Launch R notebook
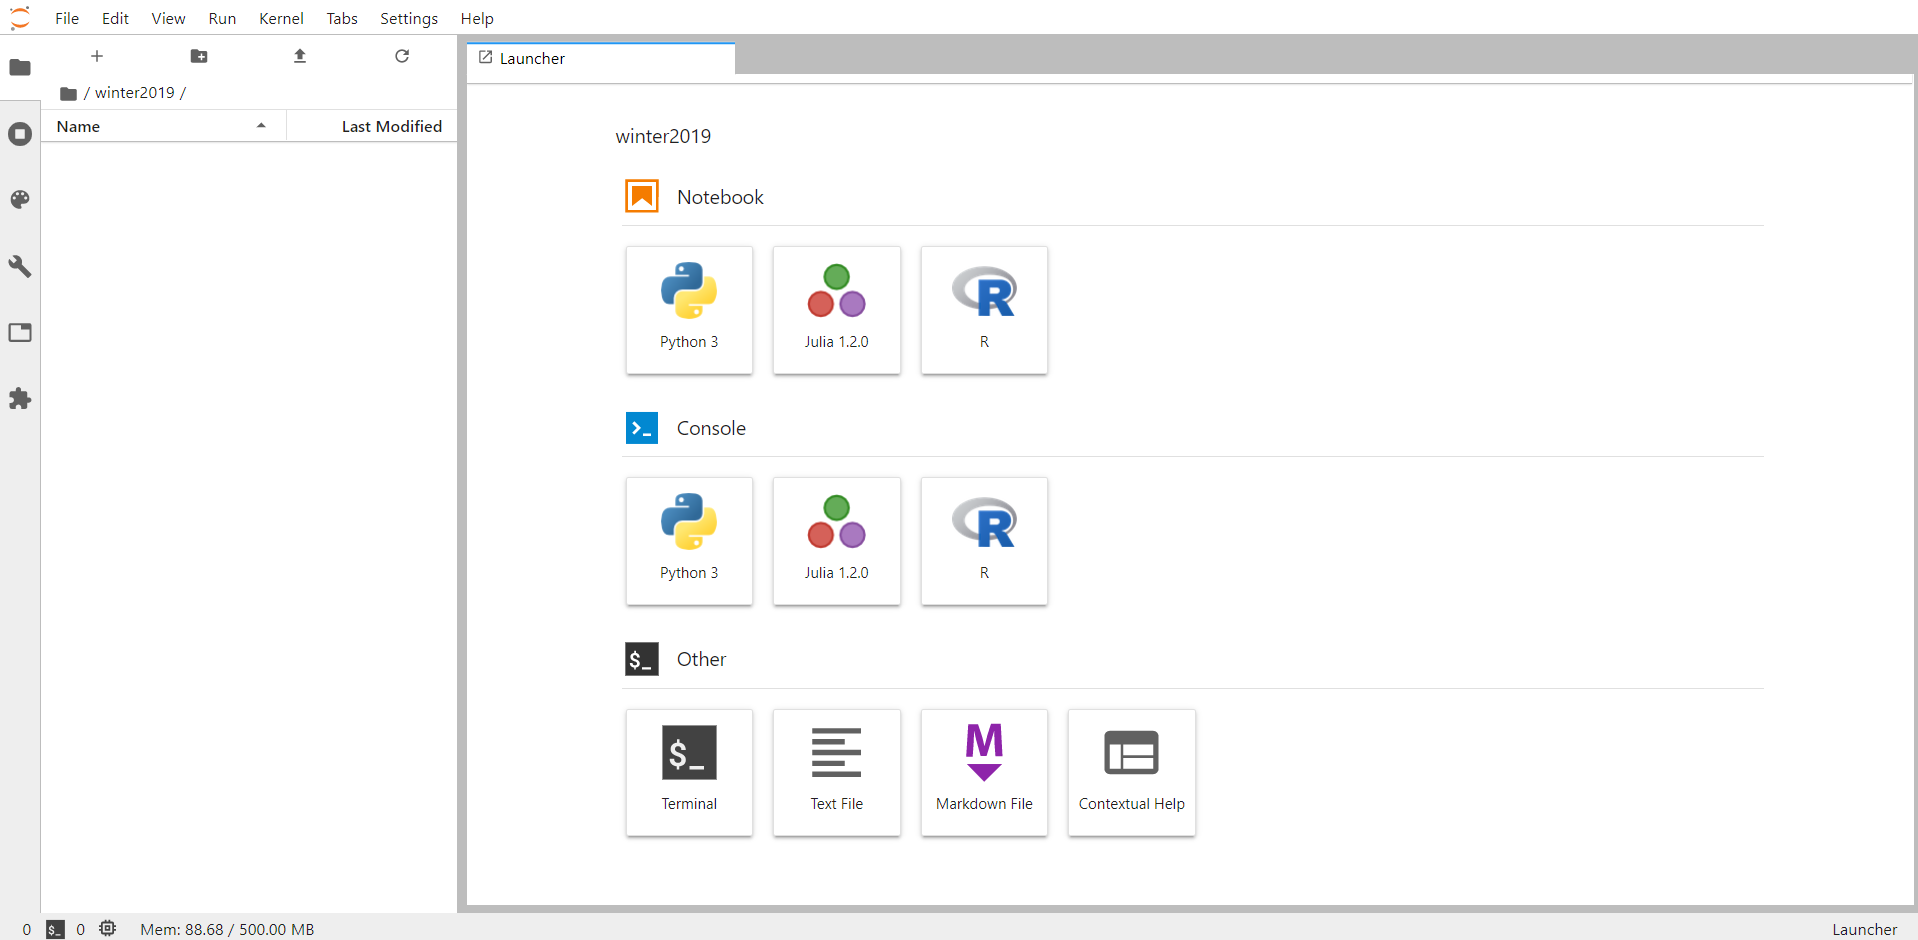Image resolution: width=1918 pixels, height=940 pixels. pyautogui.click(x=984, y=310)
